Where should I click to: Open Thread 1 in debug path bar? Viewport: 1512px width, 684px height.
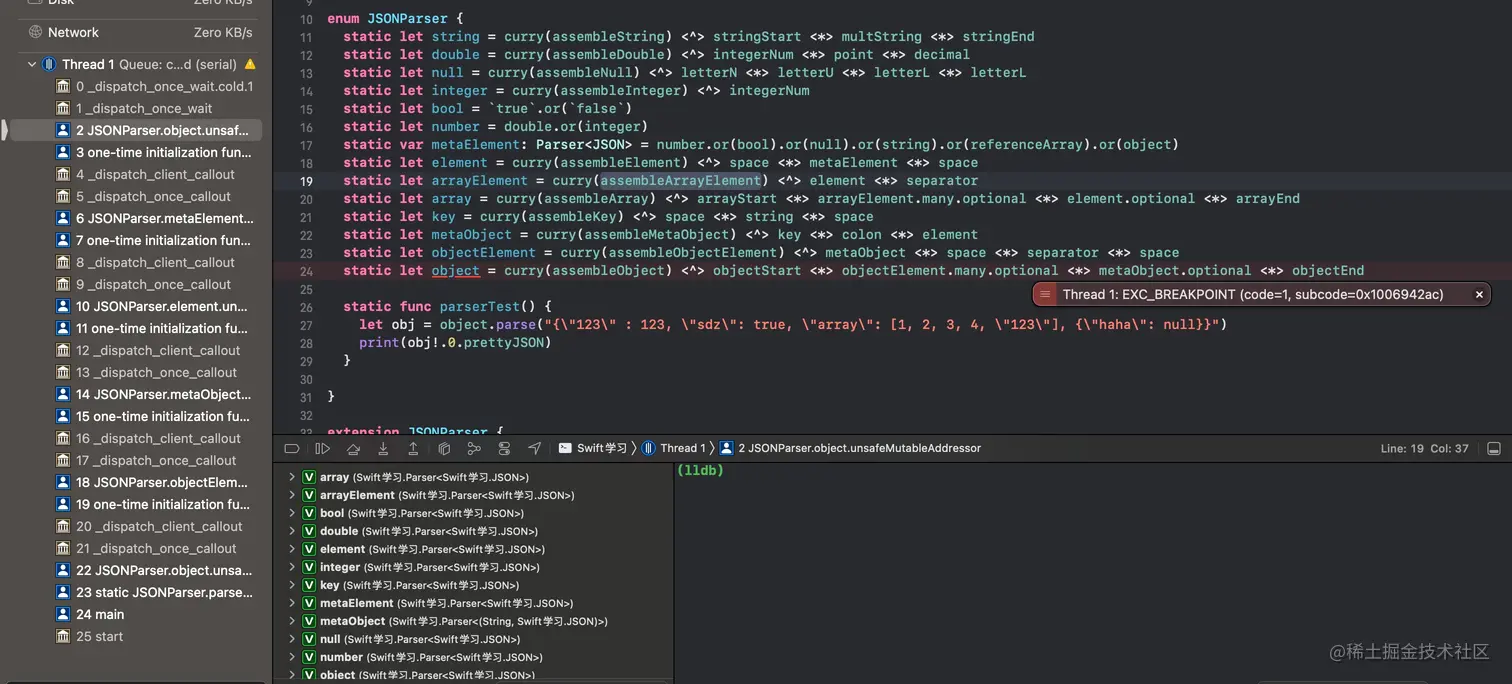tap(675, 449)
